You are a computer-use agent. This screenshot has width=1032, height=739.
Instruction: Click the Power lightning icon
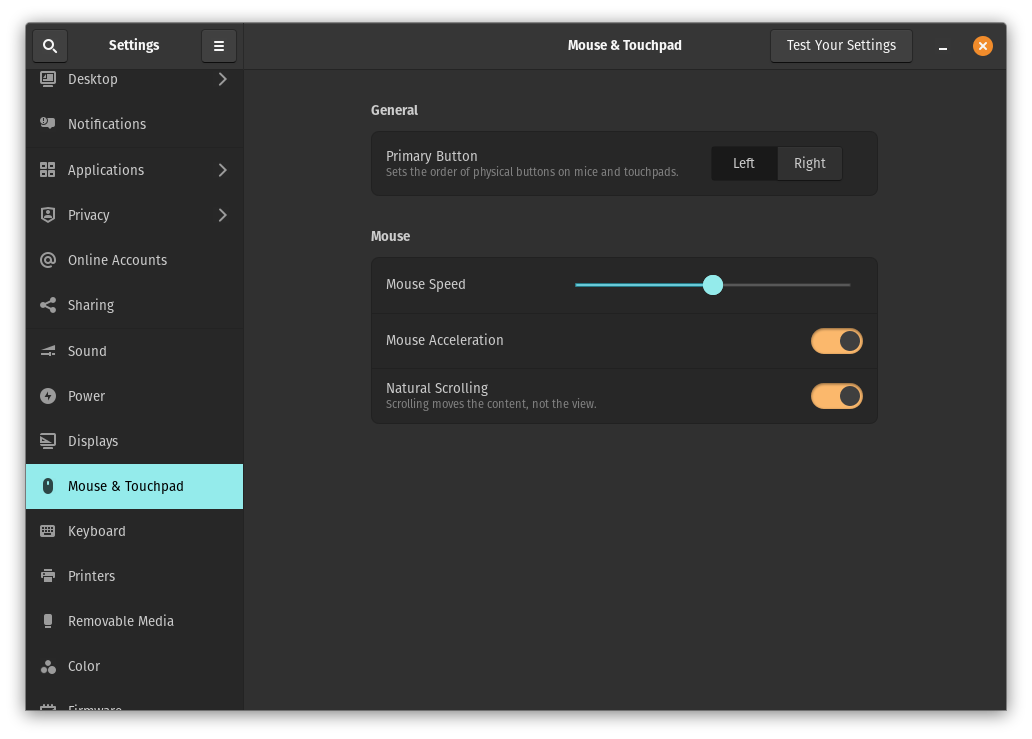click(x=47, y=395)
